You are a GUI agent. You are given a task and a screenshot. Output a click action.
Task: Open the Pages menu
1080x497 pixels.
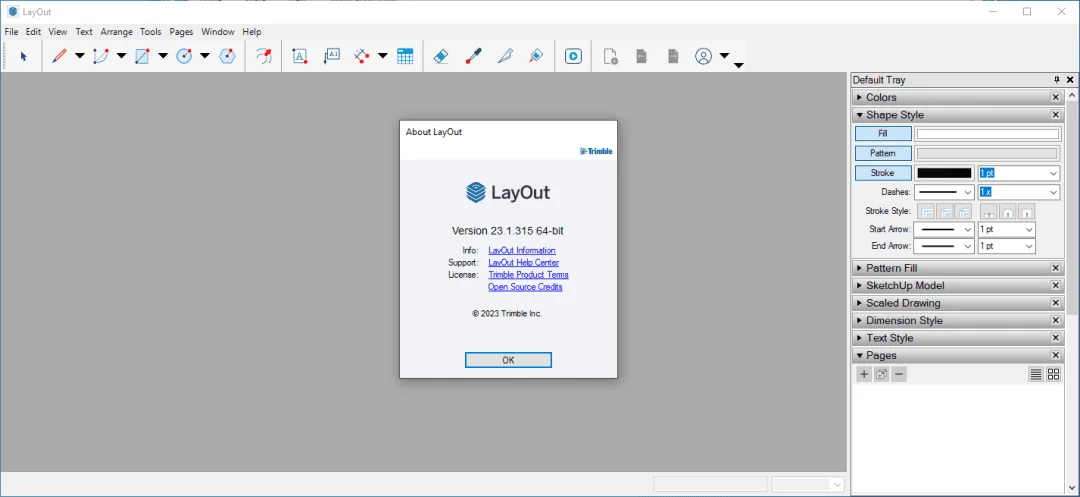point(181,32)
